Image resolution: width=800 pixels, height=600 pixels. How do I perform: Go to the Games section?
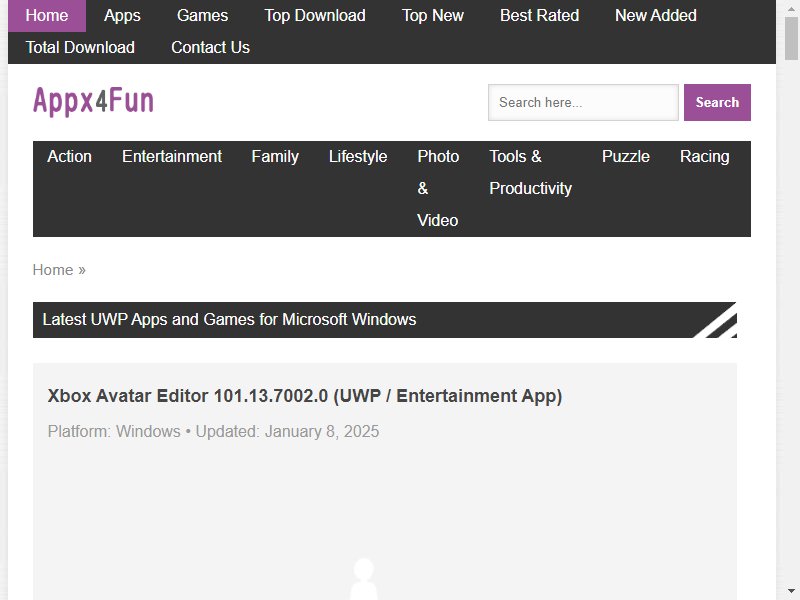pos(202,16)
